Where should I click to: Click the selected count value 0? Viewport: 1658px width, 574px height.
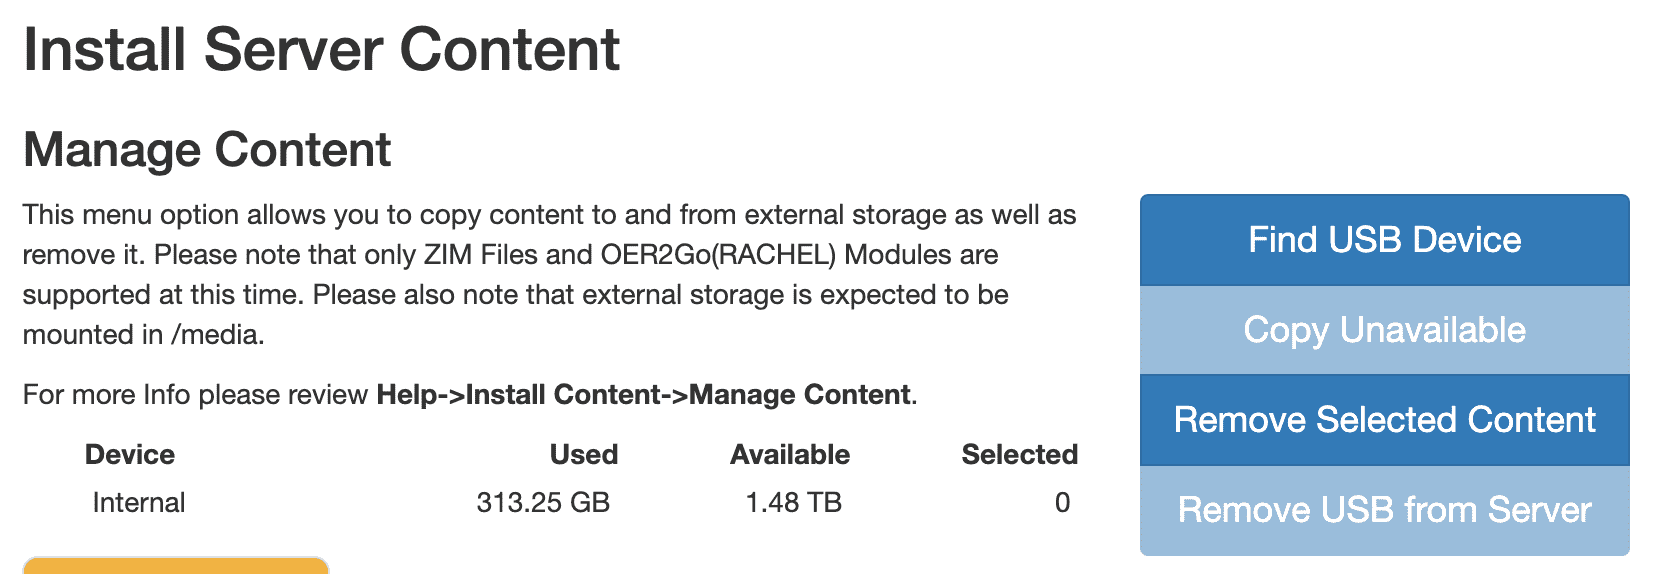(1062, 502)
